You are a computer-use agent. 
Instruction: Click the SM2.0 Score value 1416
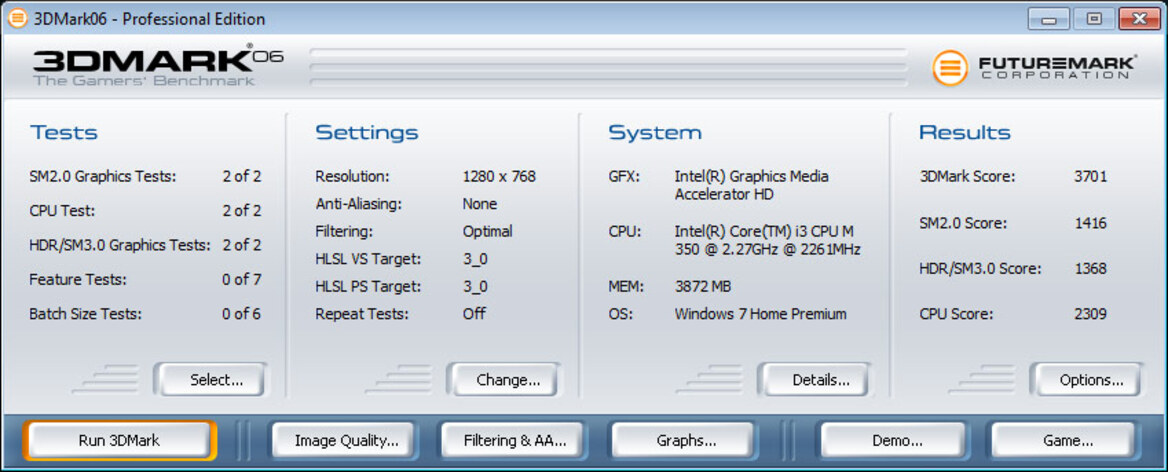1091,223
